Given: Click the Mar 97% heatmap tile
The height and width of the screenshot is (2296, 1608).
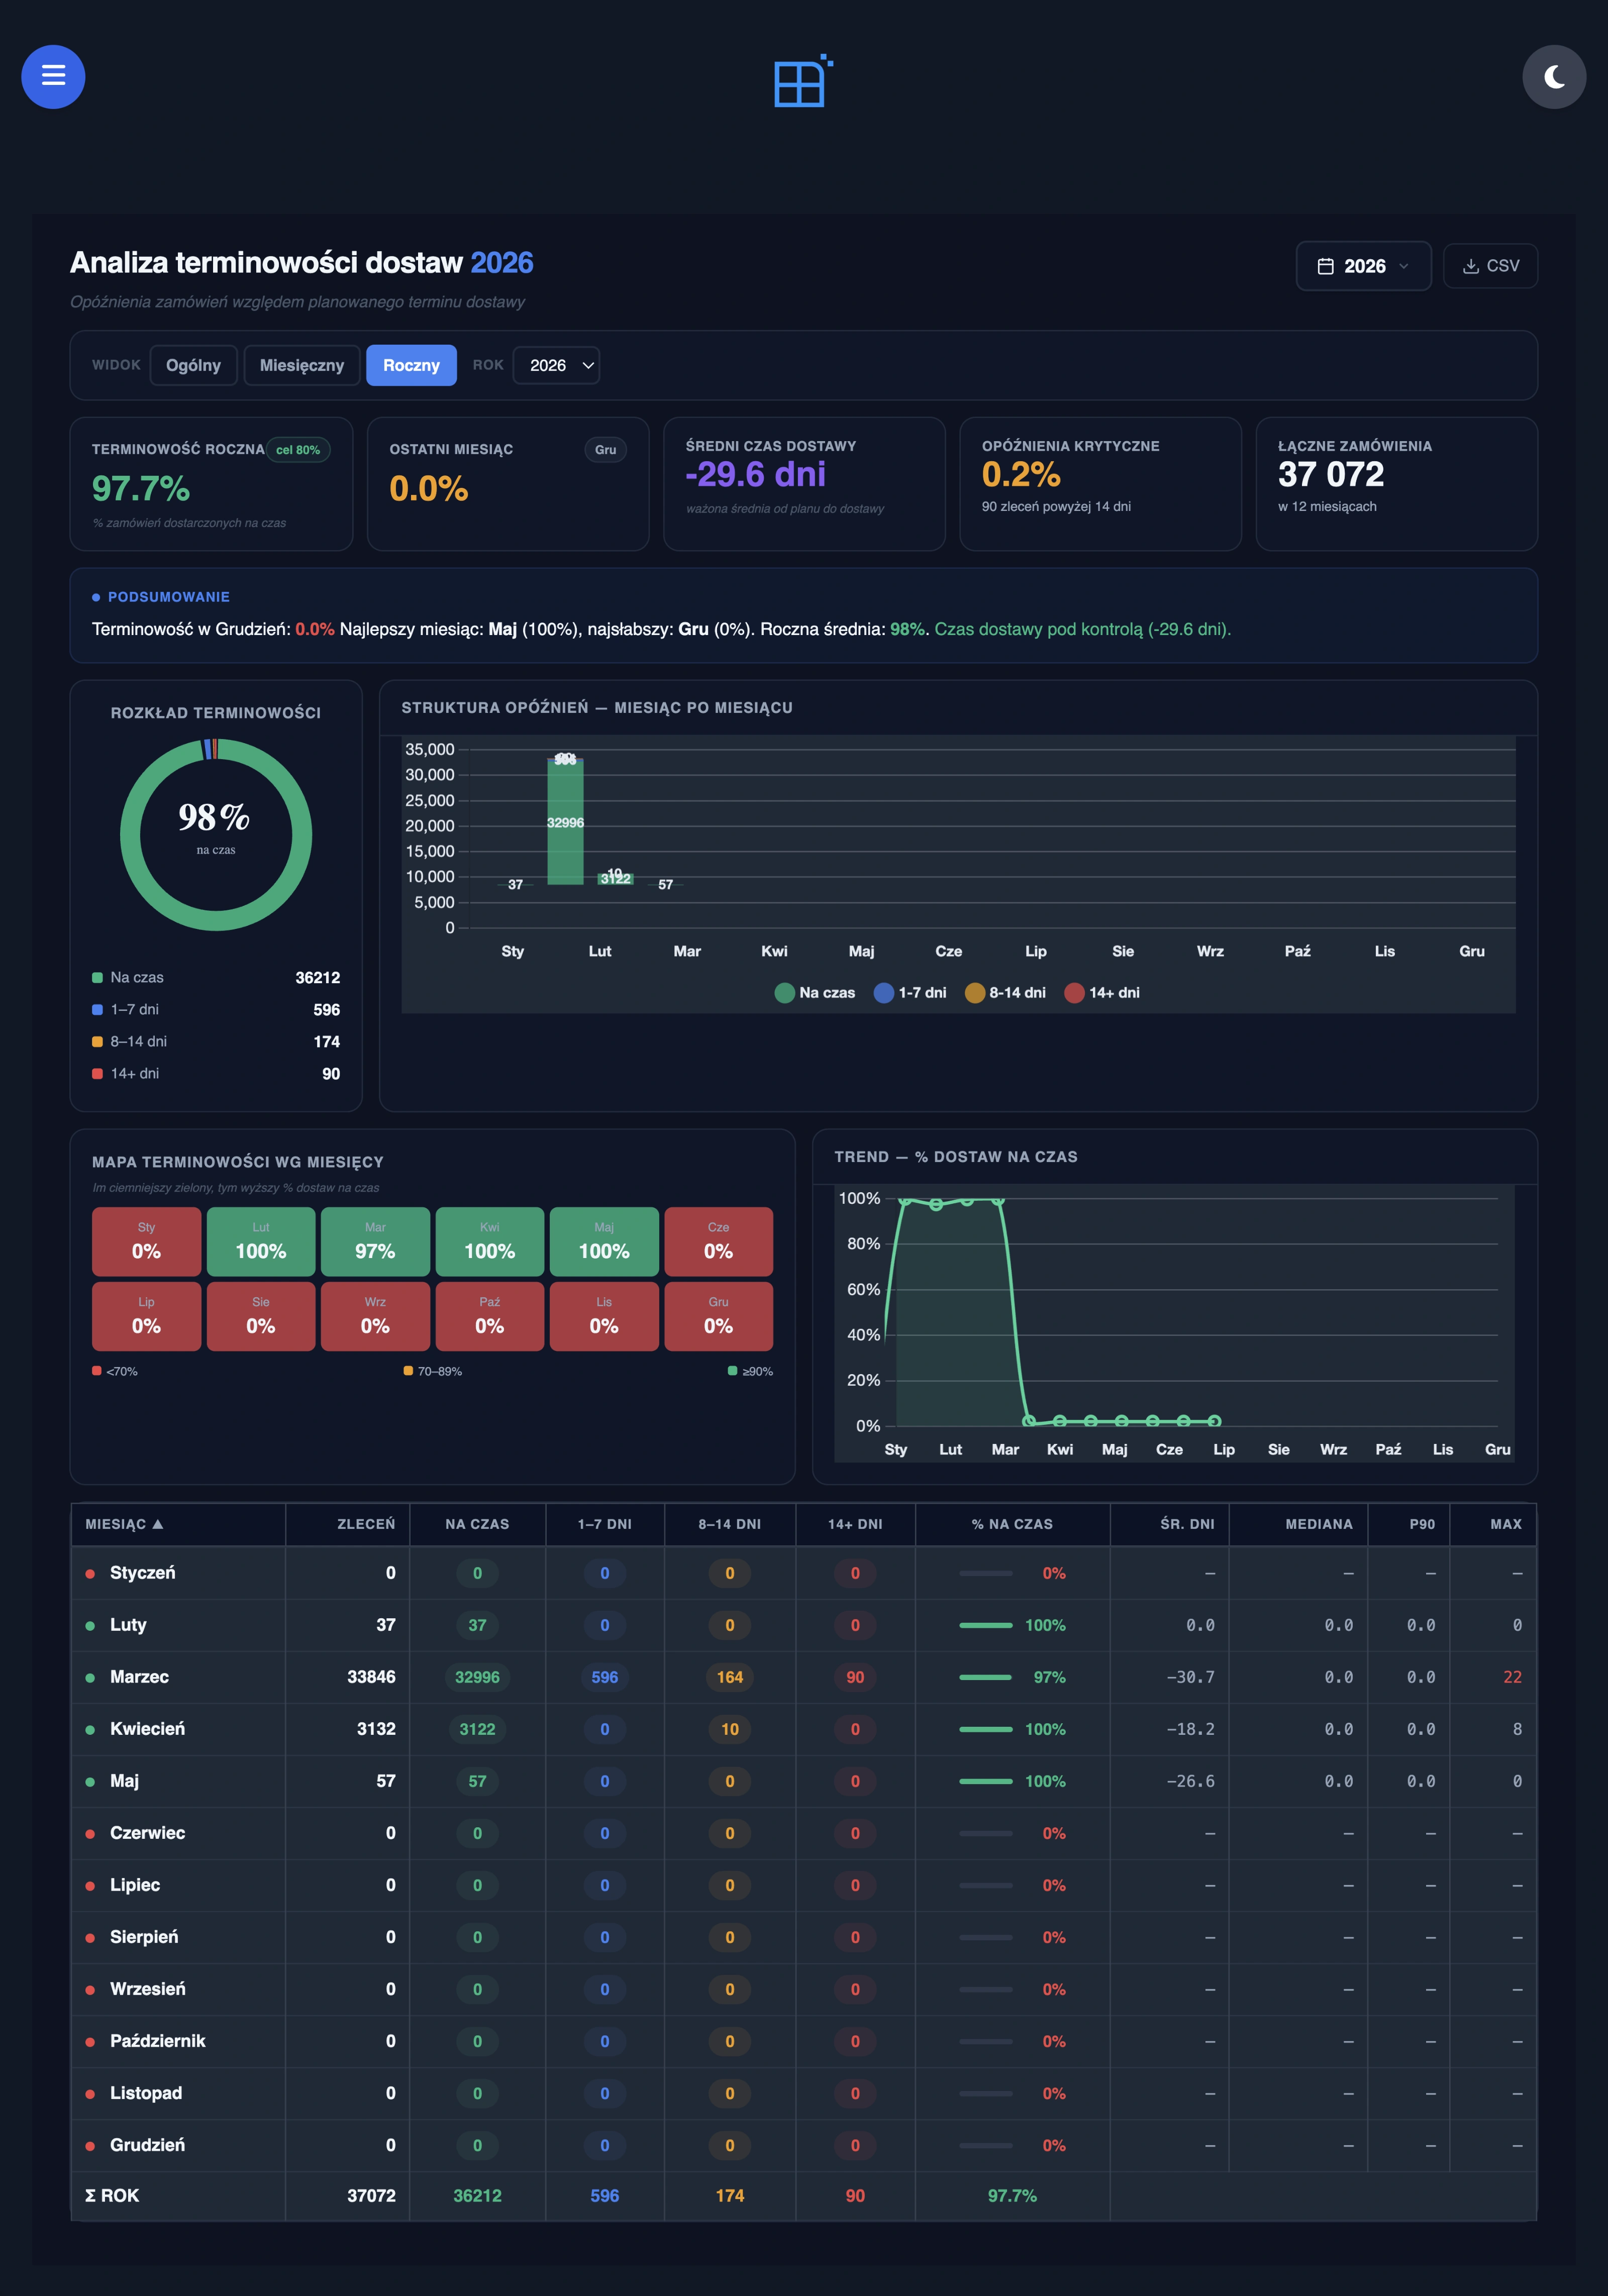Looking at the screenshot, I should 375,1241.
